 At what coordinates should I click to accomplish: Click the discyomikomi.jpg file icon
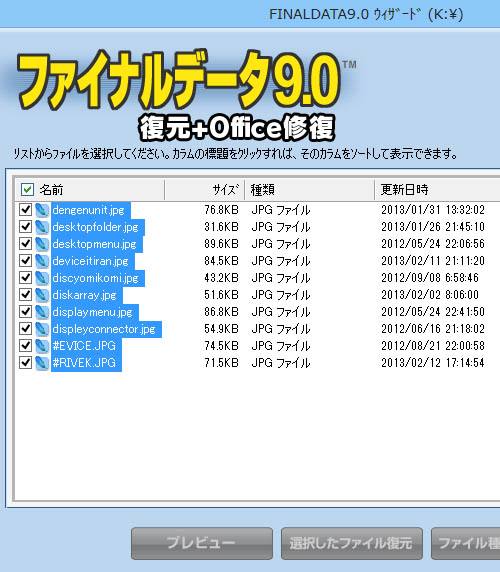pos(42,278)
